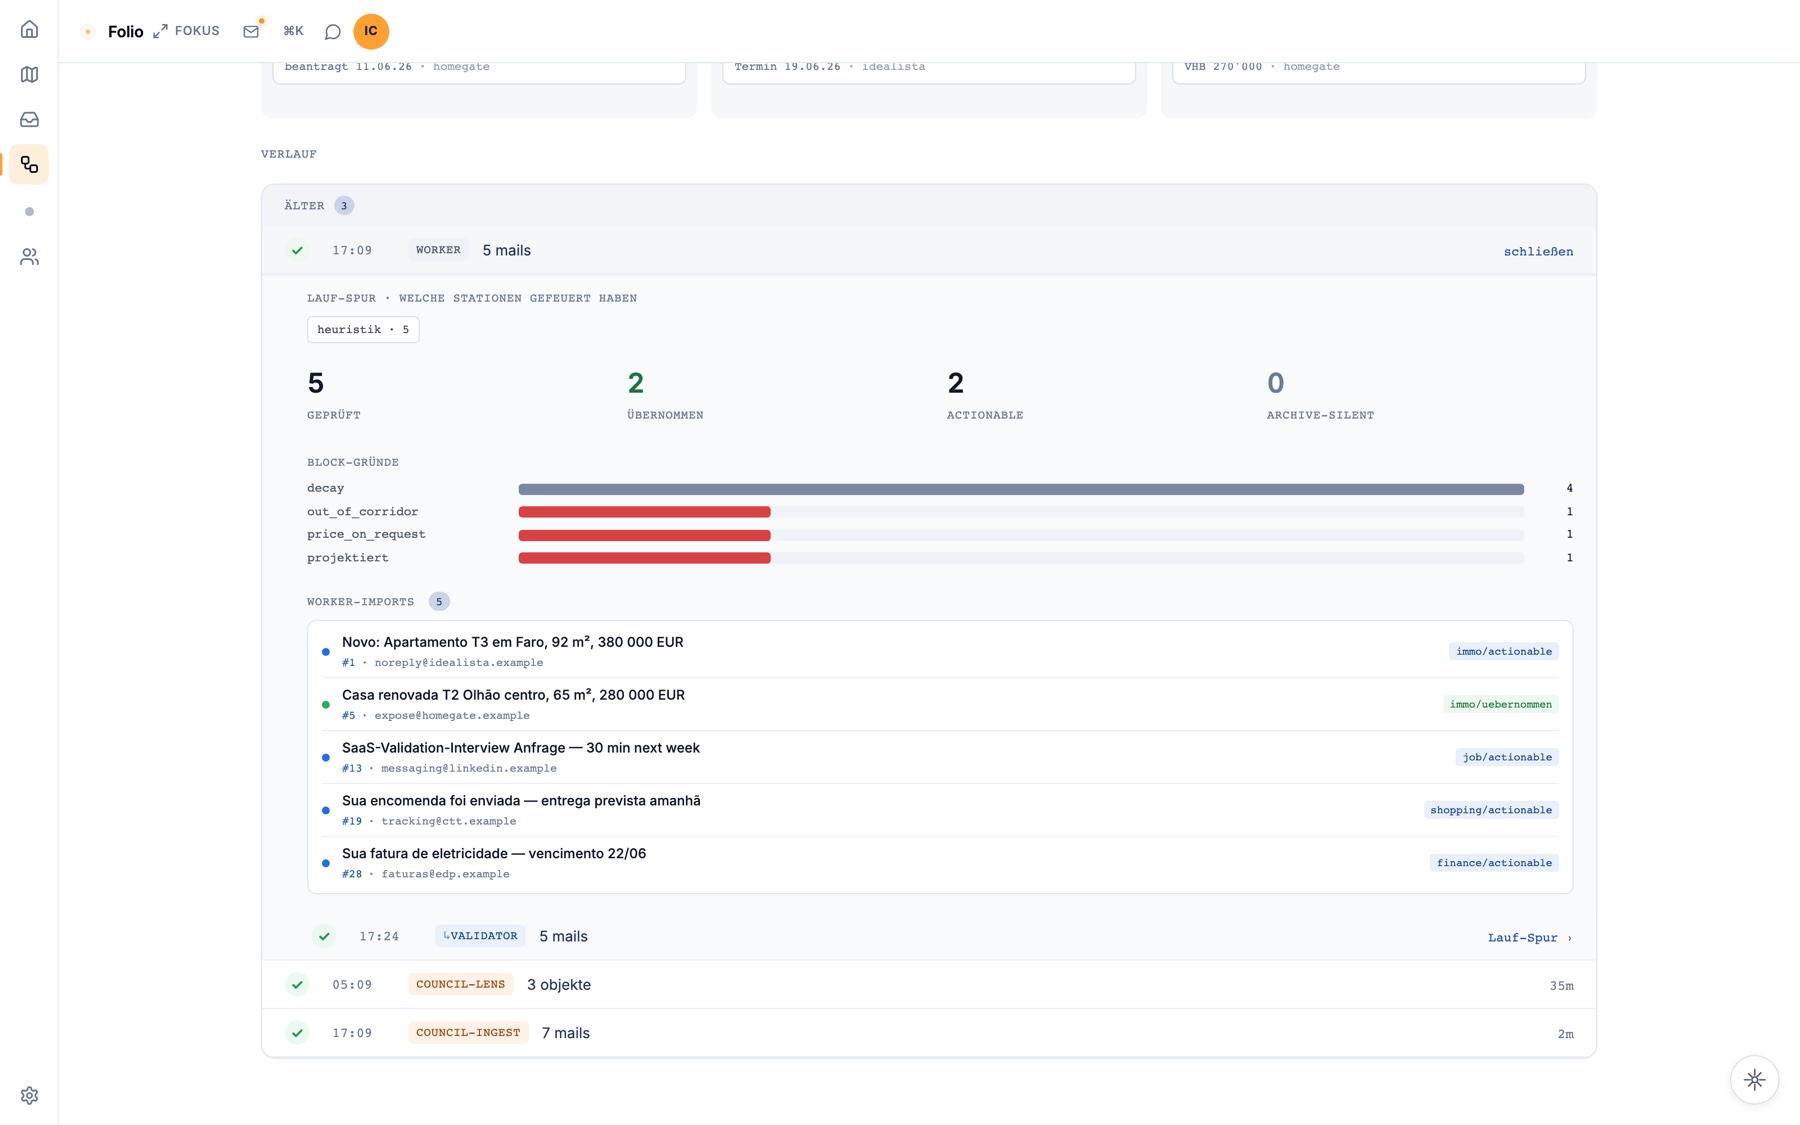Image resolution: width=1800 pixels, height=1125 pixels.
Task: Click the 2 ÜBERNOMMEN stat
Action: [x=665, y=394]
